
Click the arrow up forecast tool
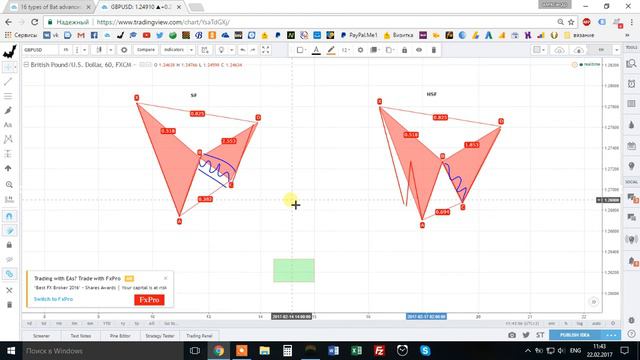click(8, 168)
